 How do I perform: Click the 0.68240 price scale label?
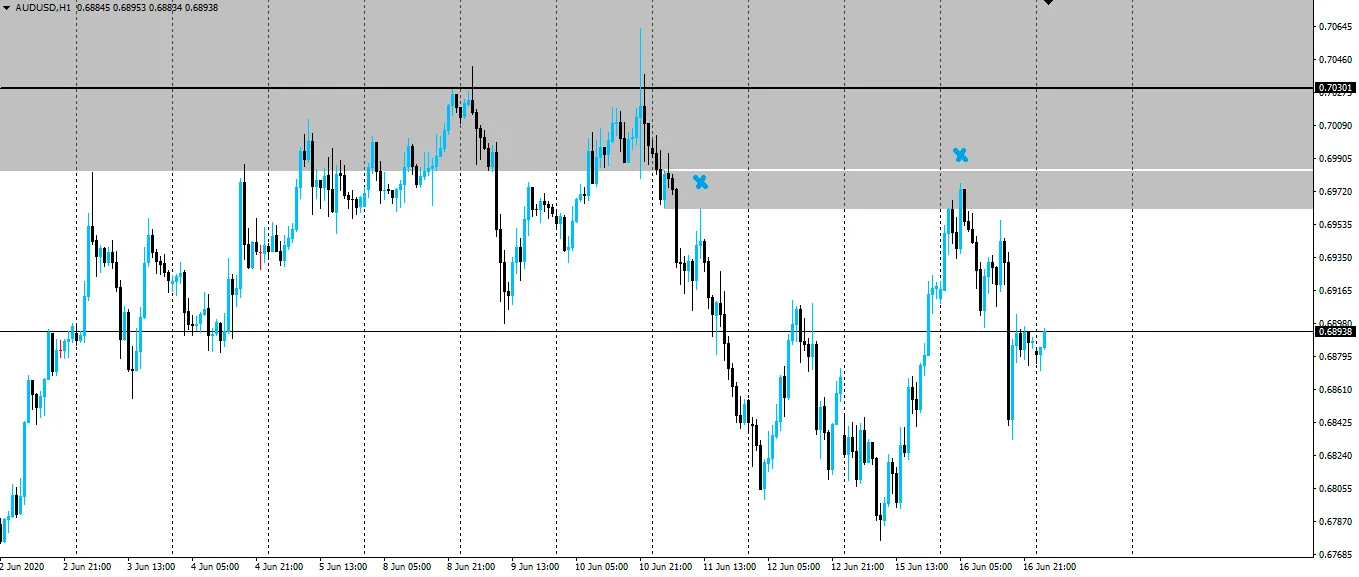(1336, 456)
